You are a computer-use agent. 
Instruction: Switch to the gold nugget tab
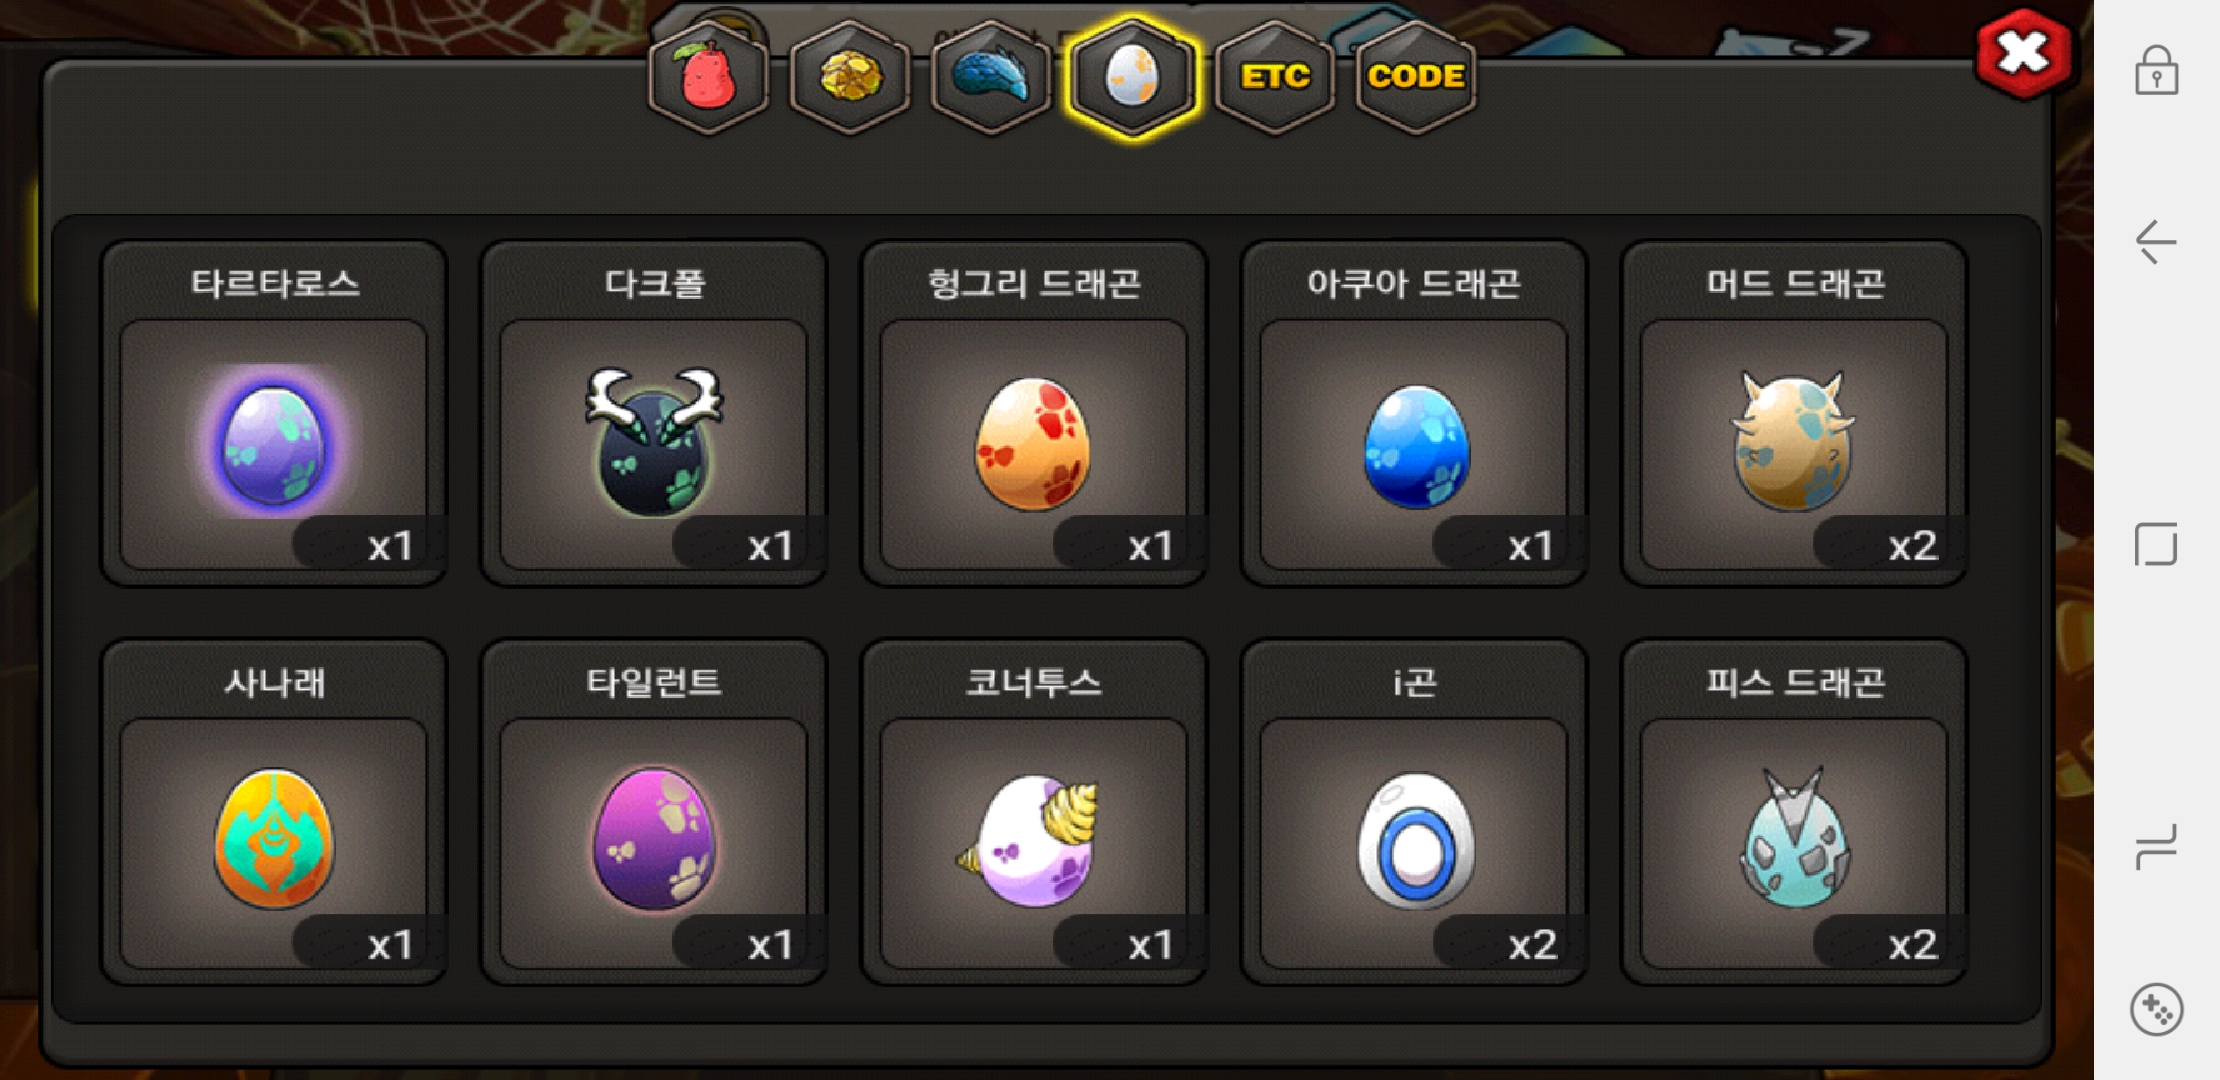coord(850,77)
